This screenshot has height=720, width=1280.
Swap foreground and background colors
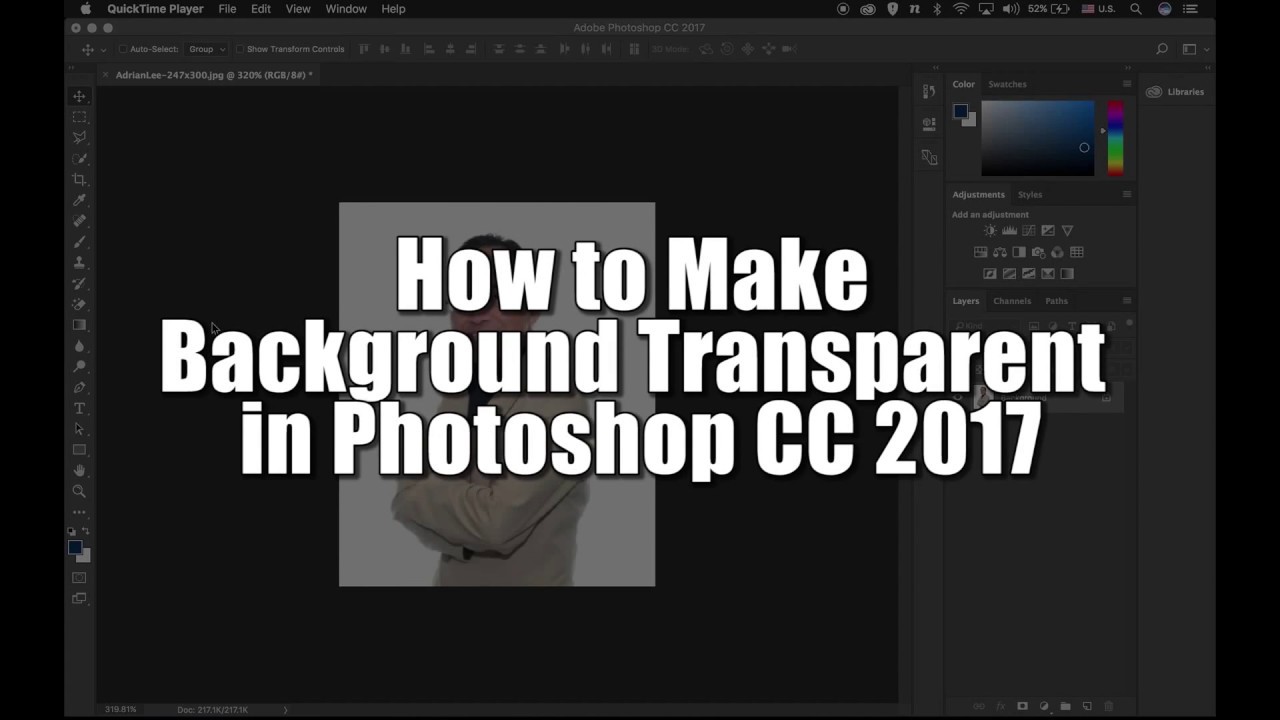(87, 532)
